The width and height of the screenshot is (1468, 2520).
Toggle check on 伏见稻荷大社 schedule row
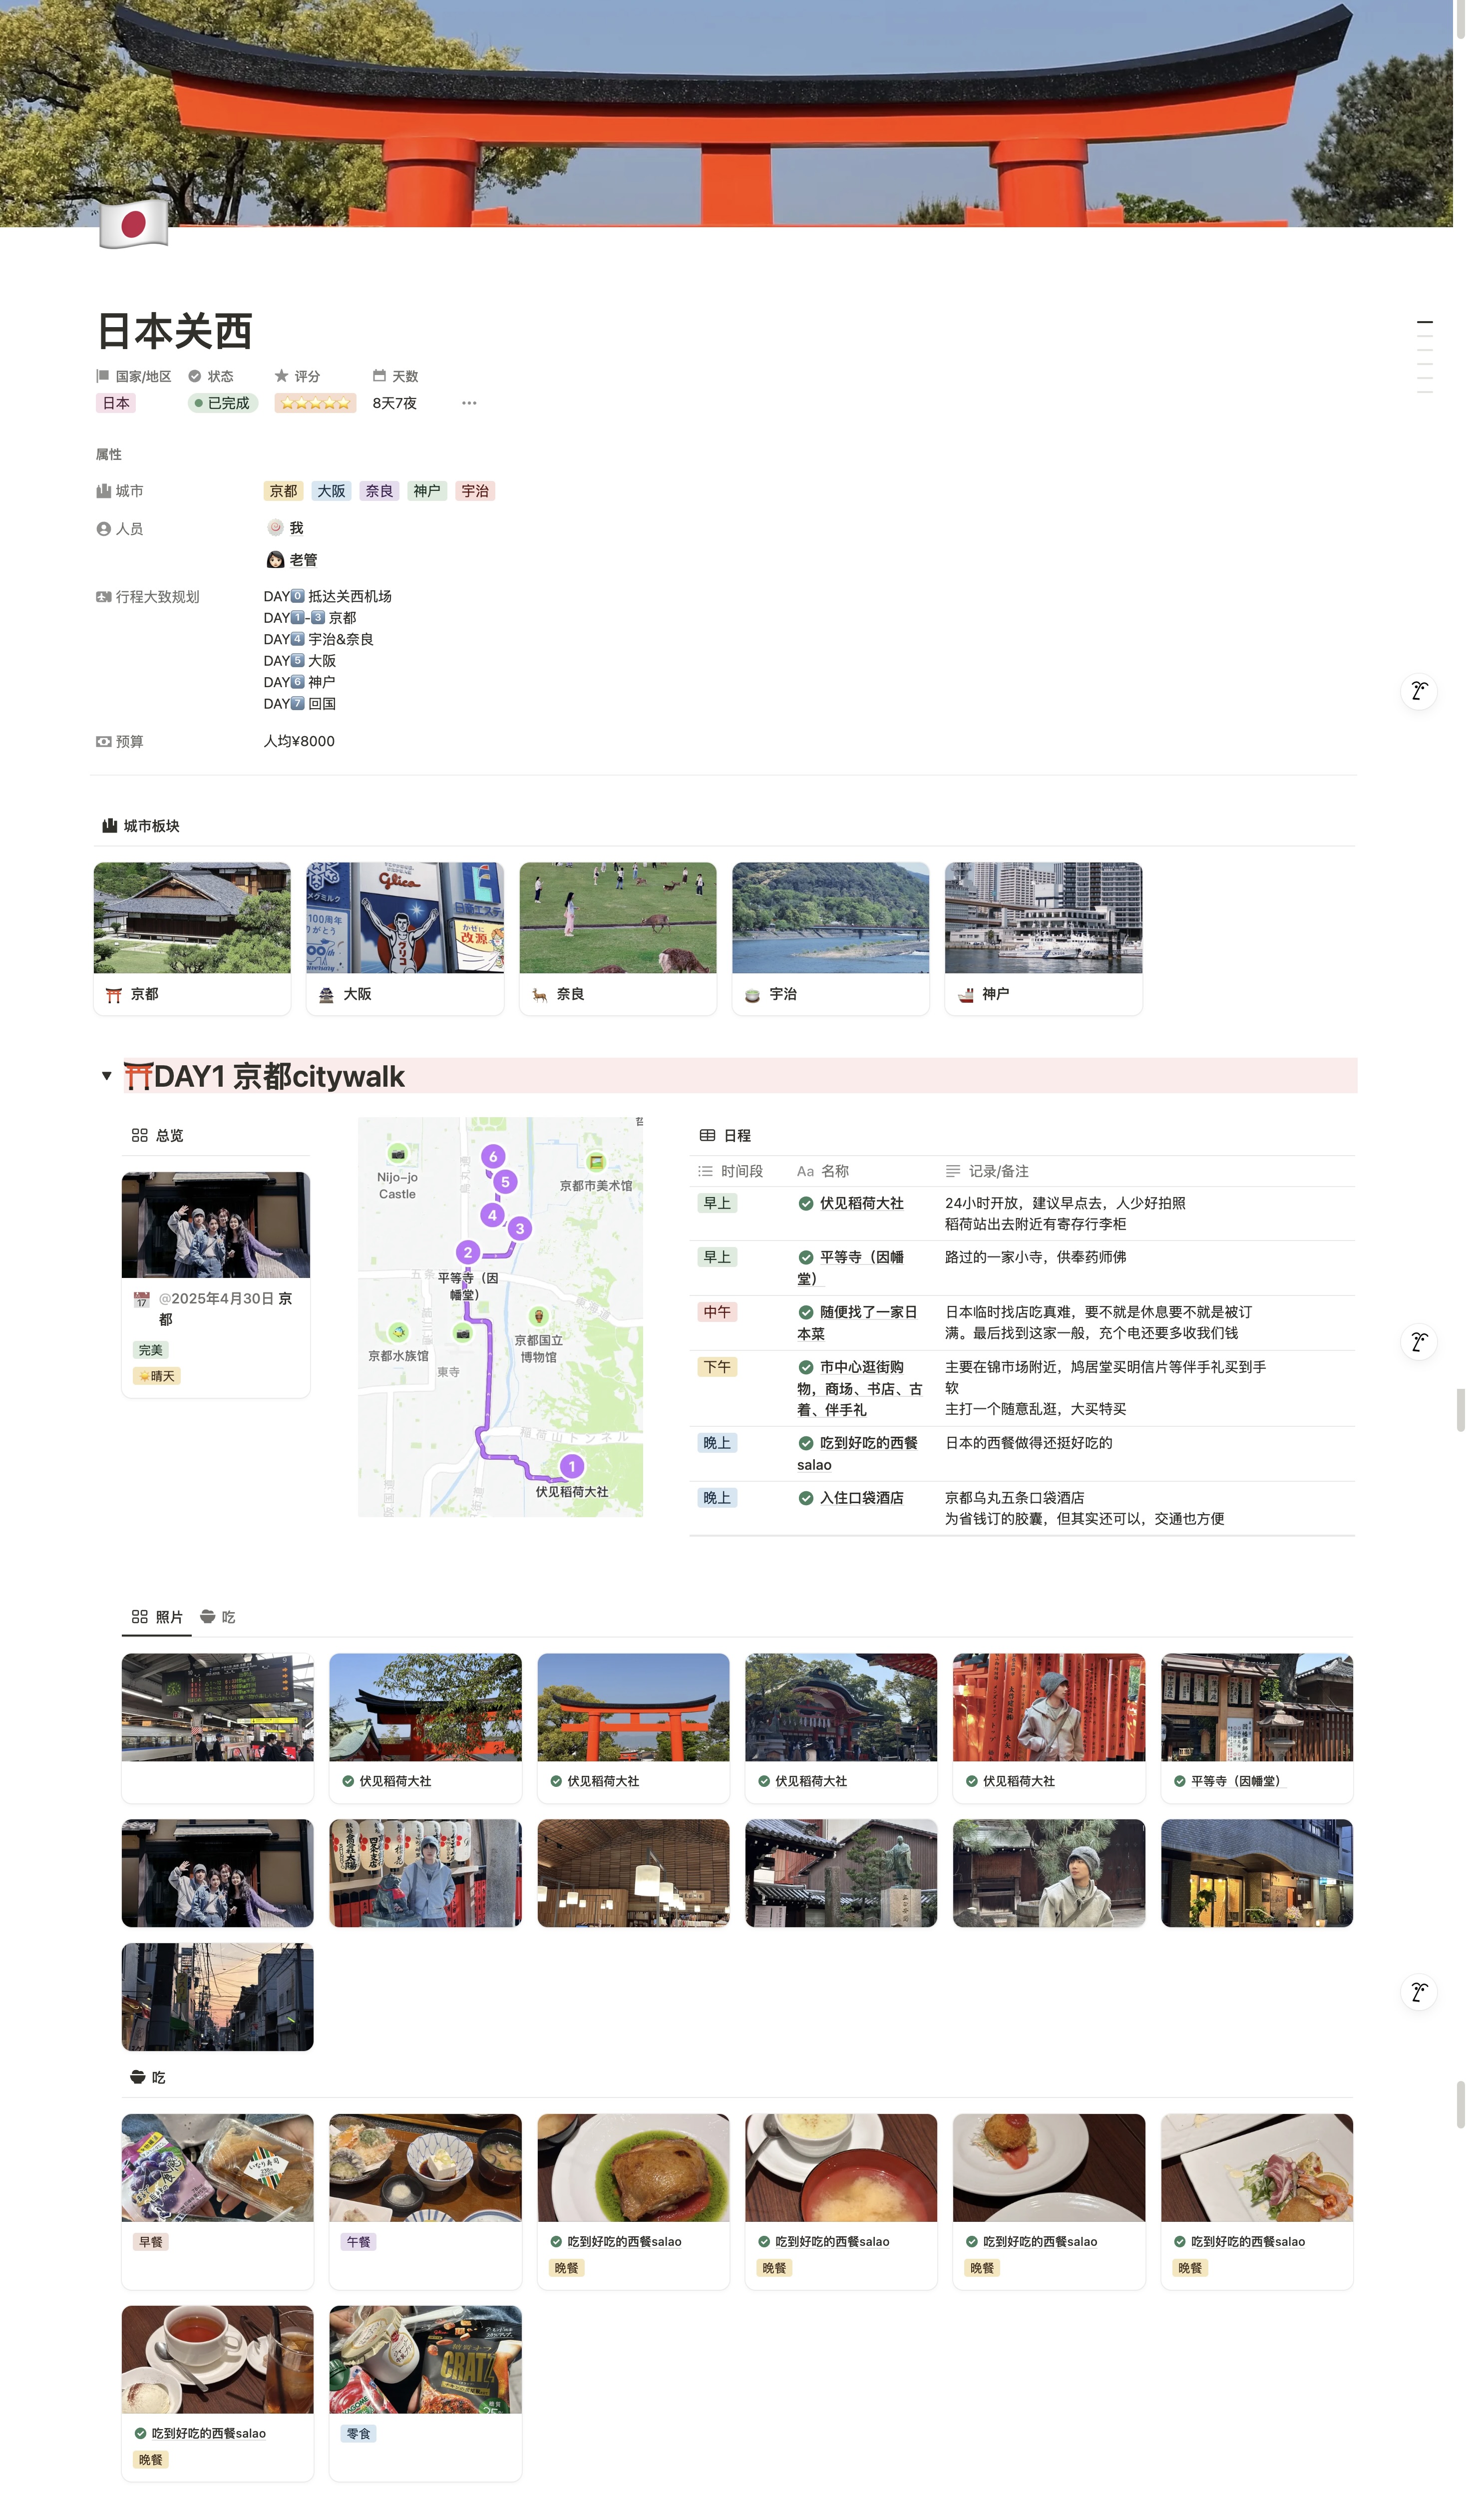click(805, 1203)
